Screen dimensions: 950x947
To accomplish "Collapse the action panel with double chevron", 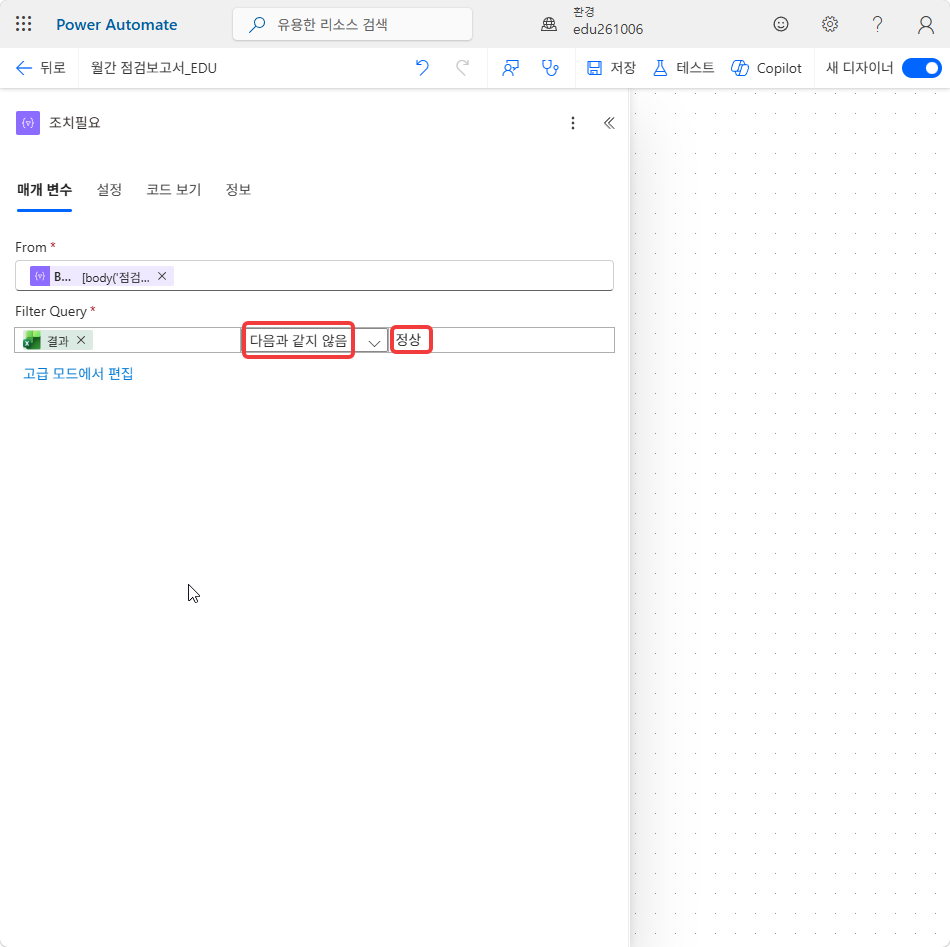I will [x=609, y=123].
